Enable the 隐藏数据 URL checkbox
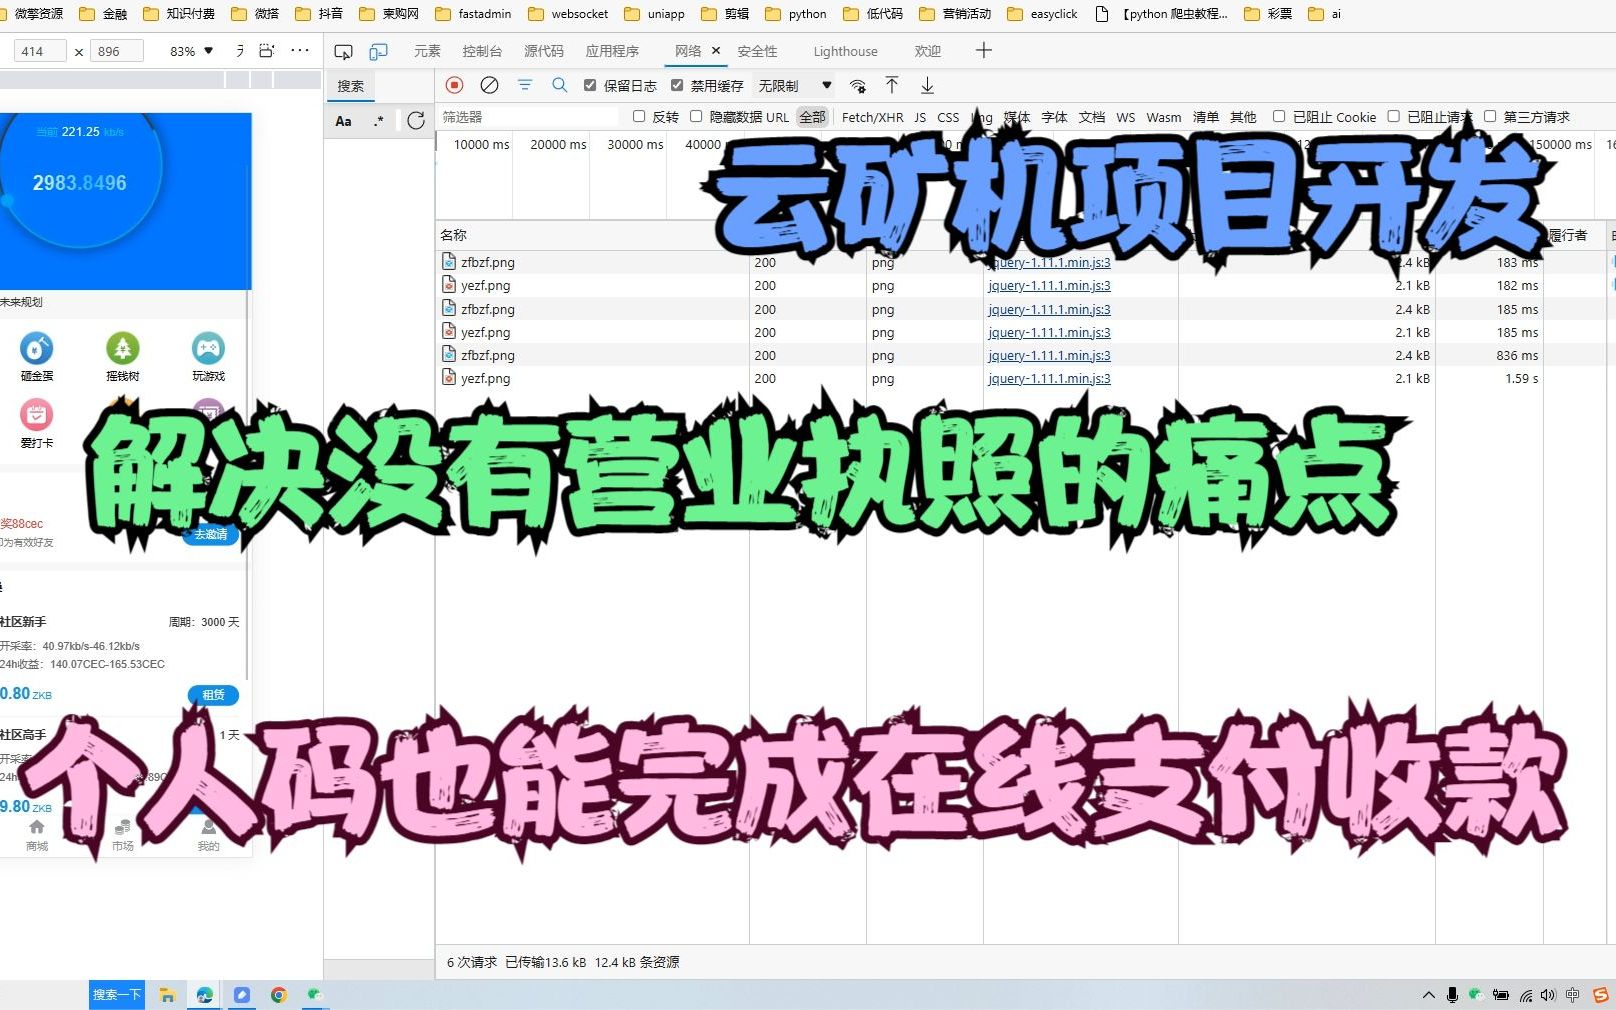The width and height of the screenshot is (1616, 1010). click(696, 117)
